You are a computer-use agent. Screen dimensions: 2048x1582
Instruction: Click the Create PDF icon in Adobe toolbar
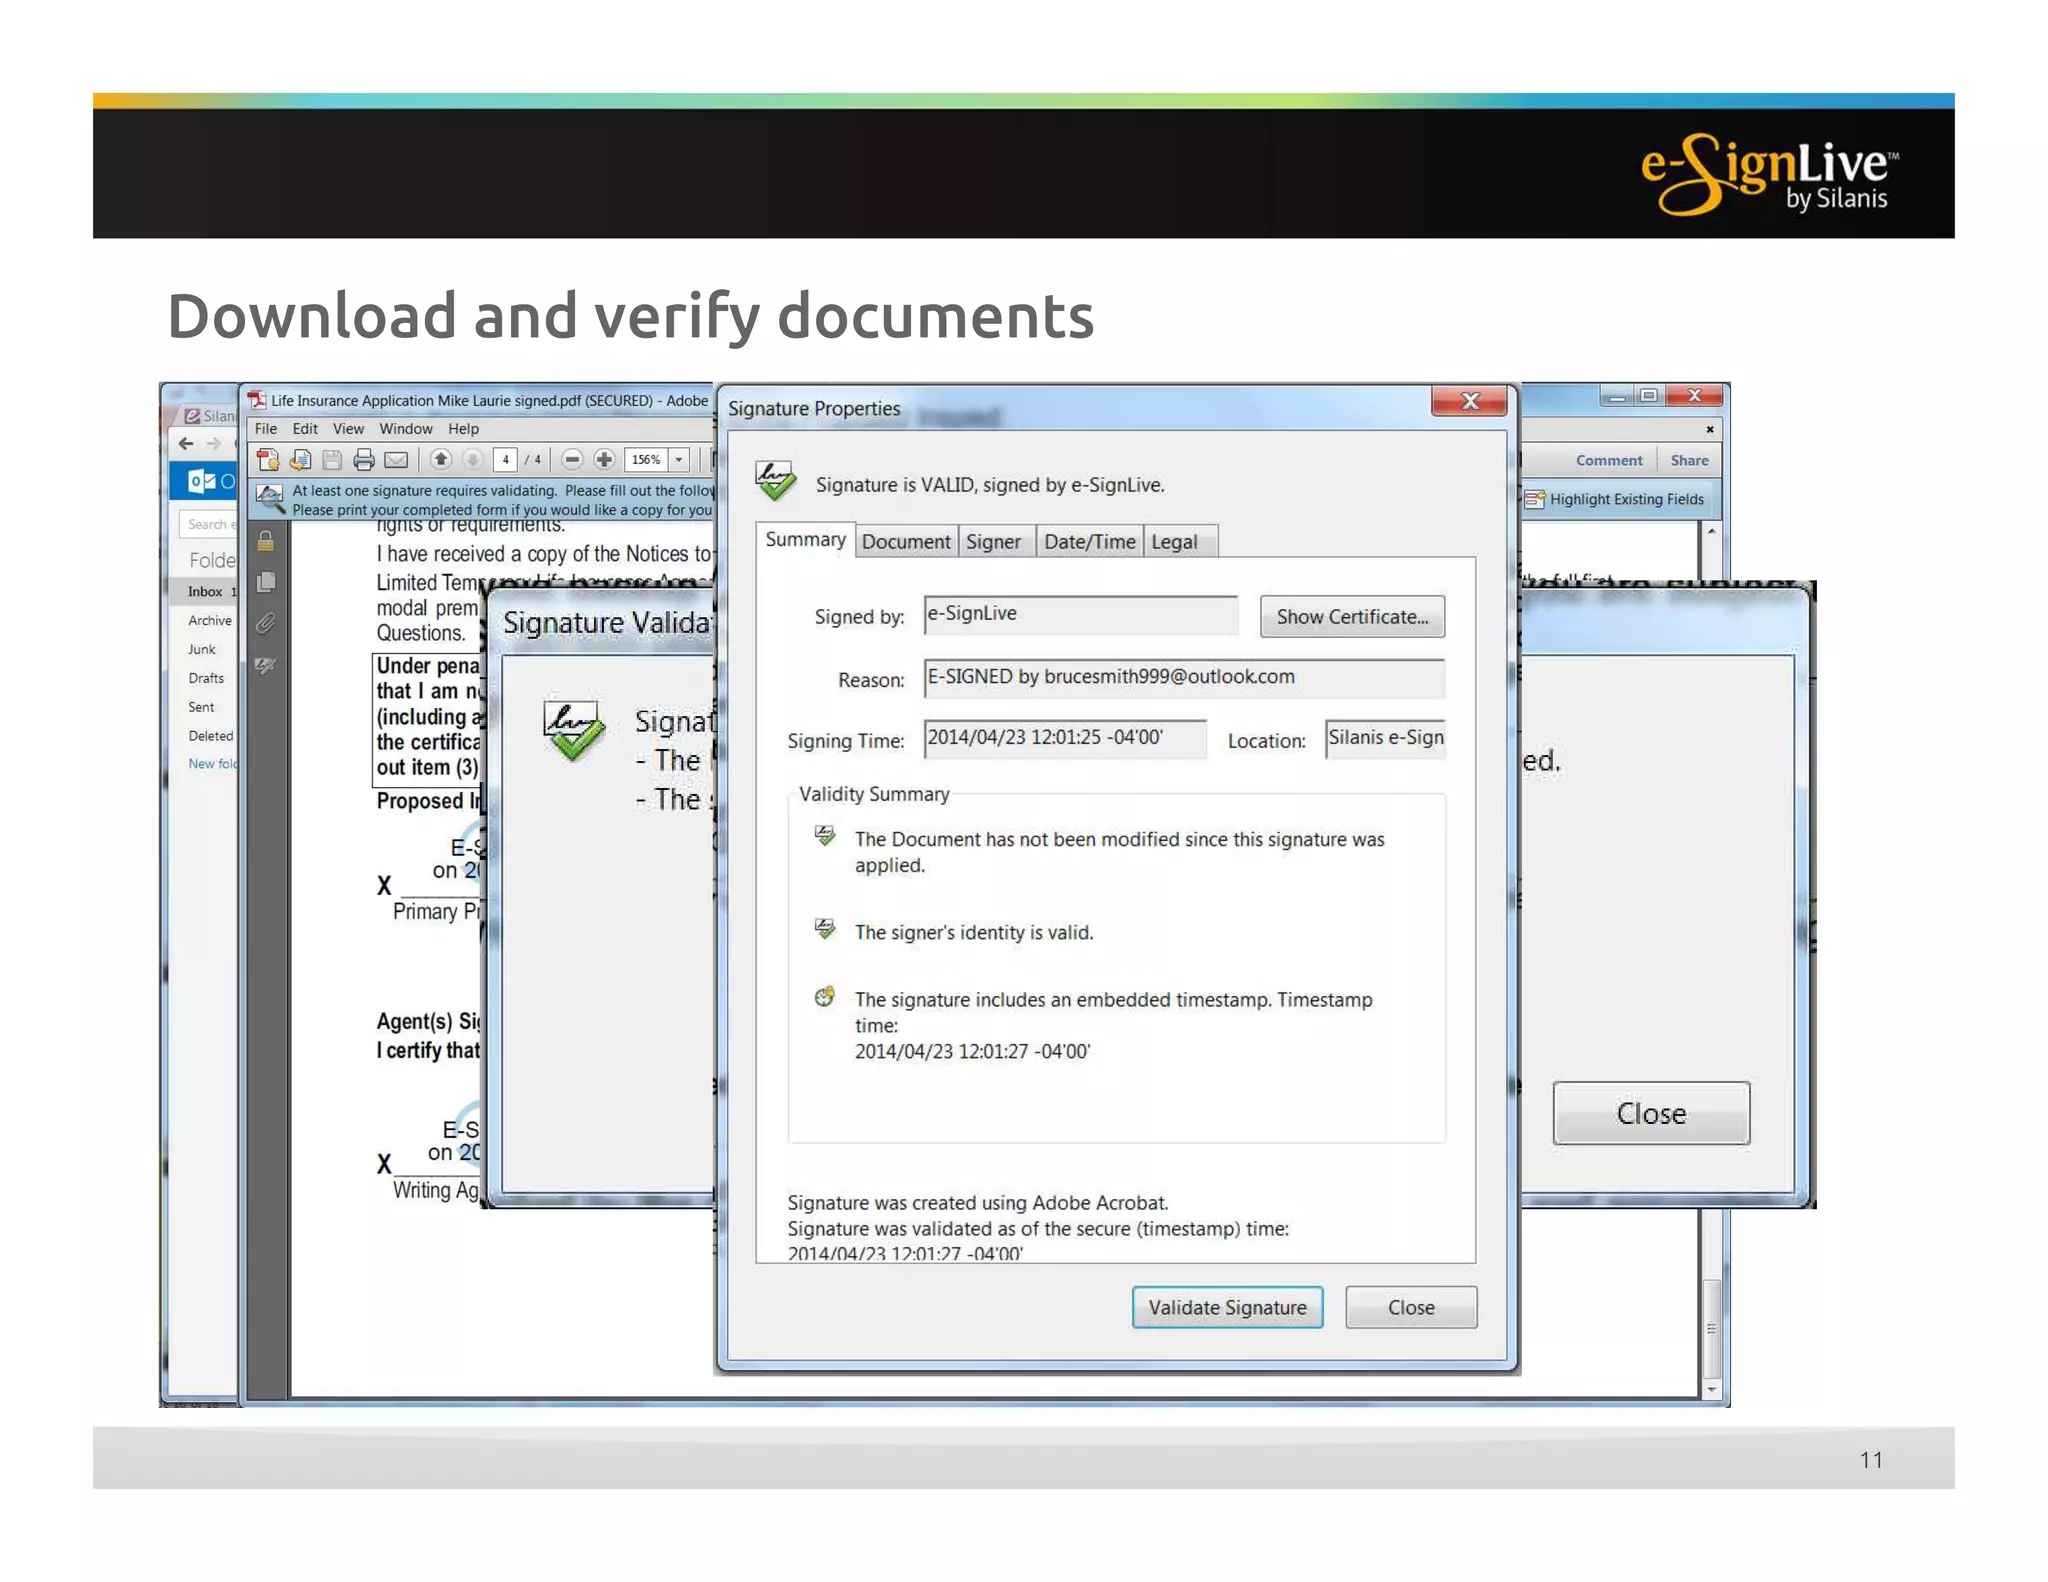(268, 460)
